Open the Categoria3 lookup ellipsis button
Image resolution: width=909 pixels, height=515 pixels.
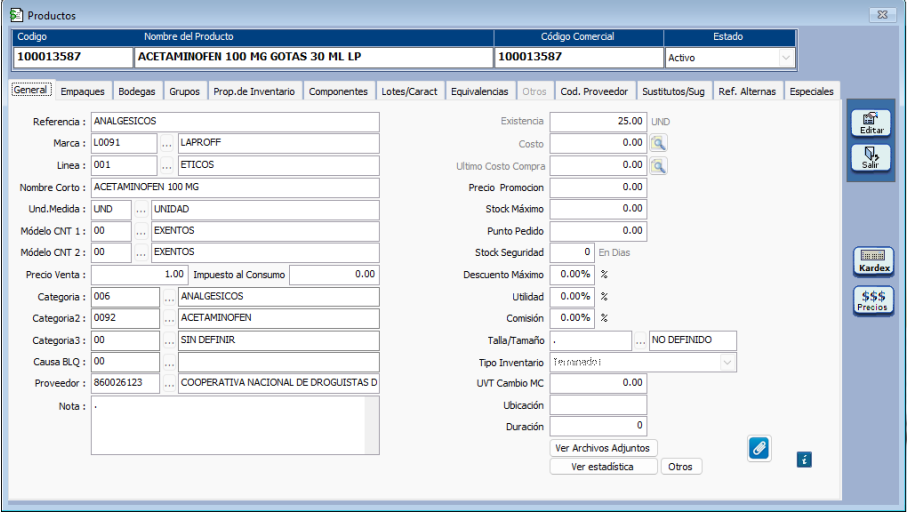pyautogui.click(x=169, y=340)
